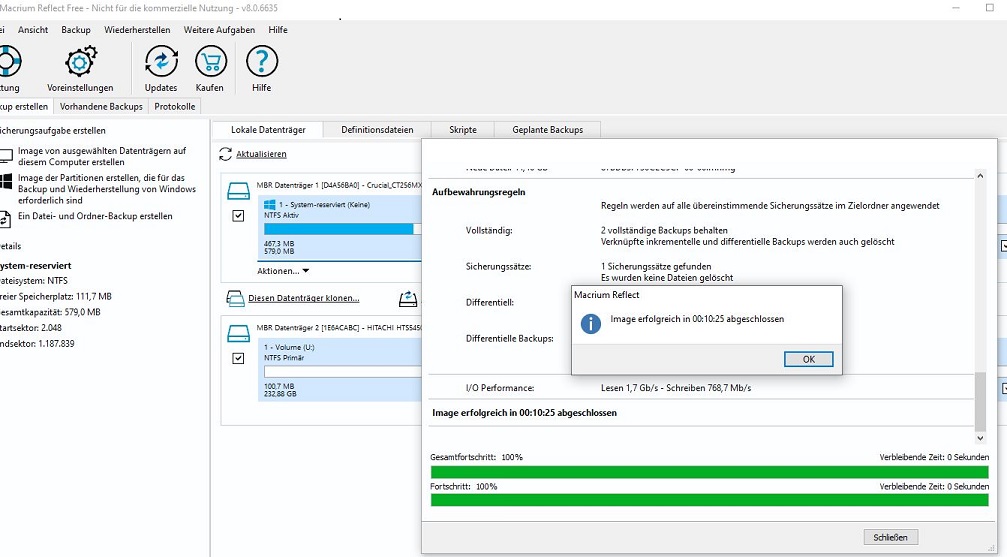Click the MBR Datenträger 1 disk icon
The width and height of the screenshot is (1007, 557).
coord(238,191)
